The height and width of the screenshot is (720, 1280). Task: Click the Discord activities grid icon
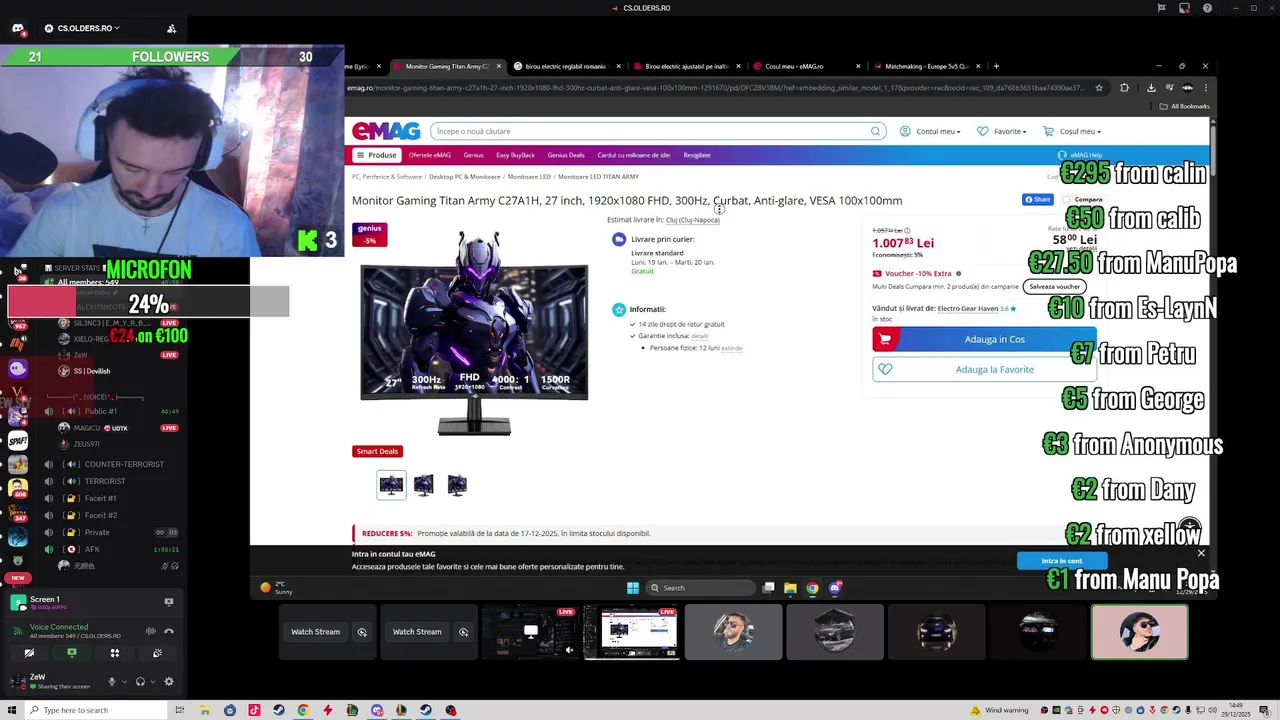pos(114,653)
